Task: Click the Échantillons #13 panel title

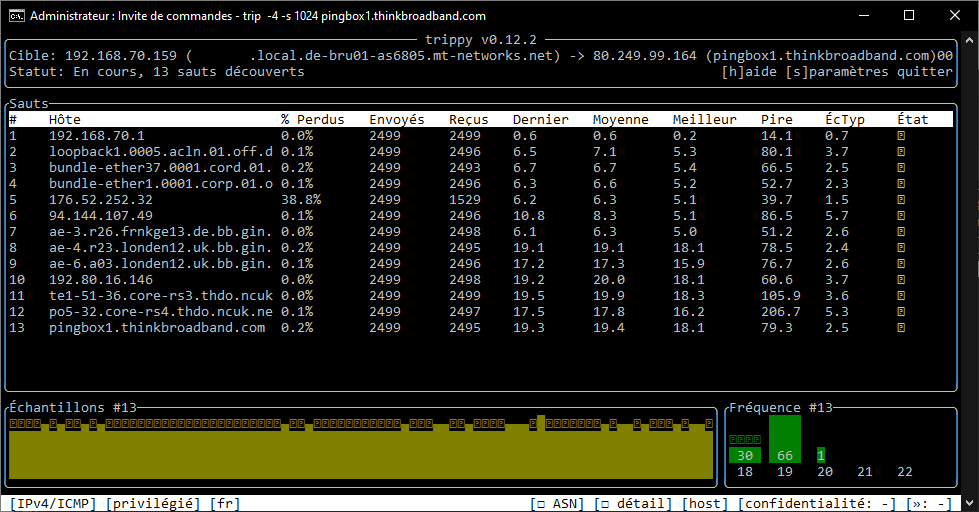Action: point(73,408)
